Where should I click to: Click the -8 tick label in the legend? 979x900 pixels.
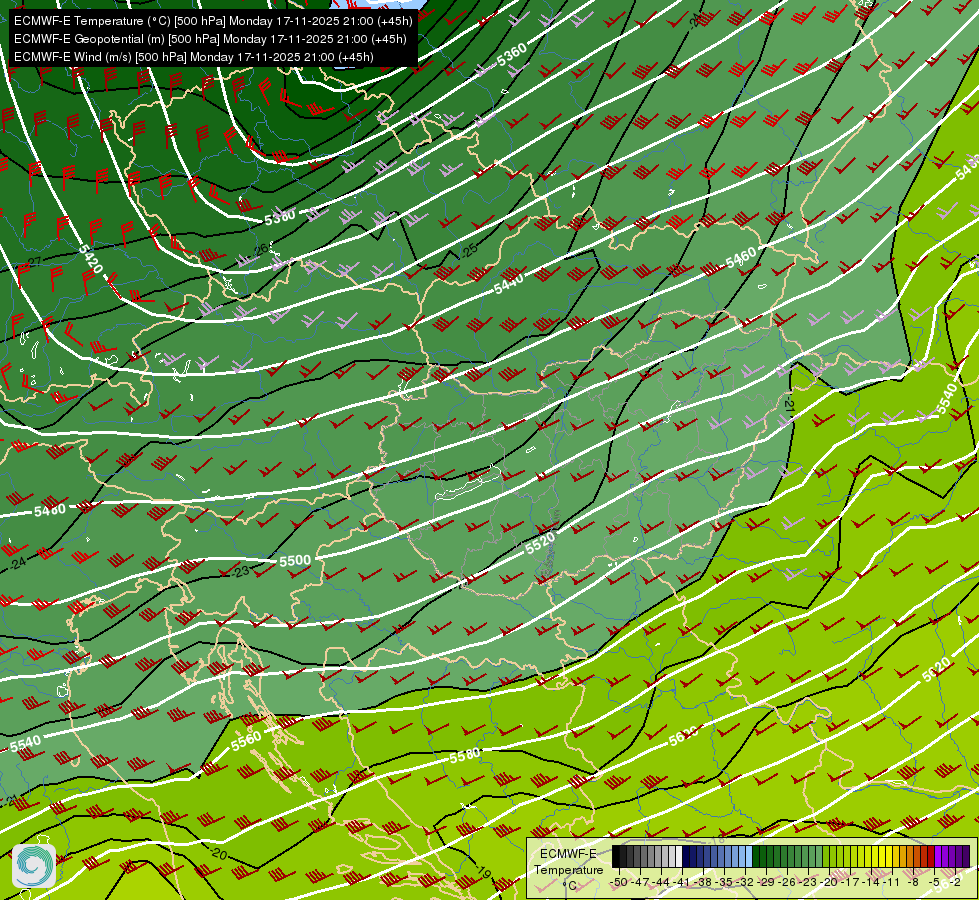[x=913, y=883]
